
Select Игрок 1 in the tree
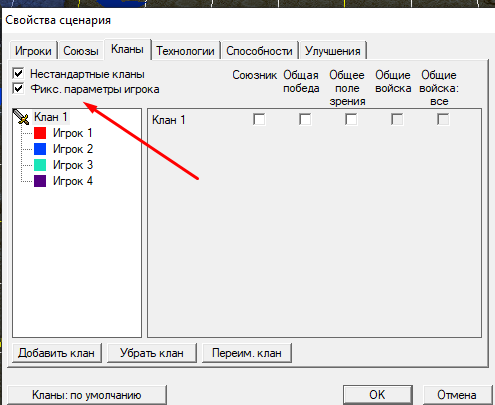click(72, 133)
